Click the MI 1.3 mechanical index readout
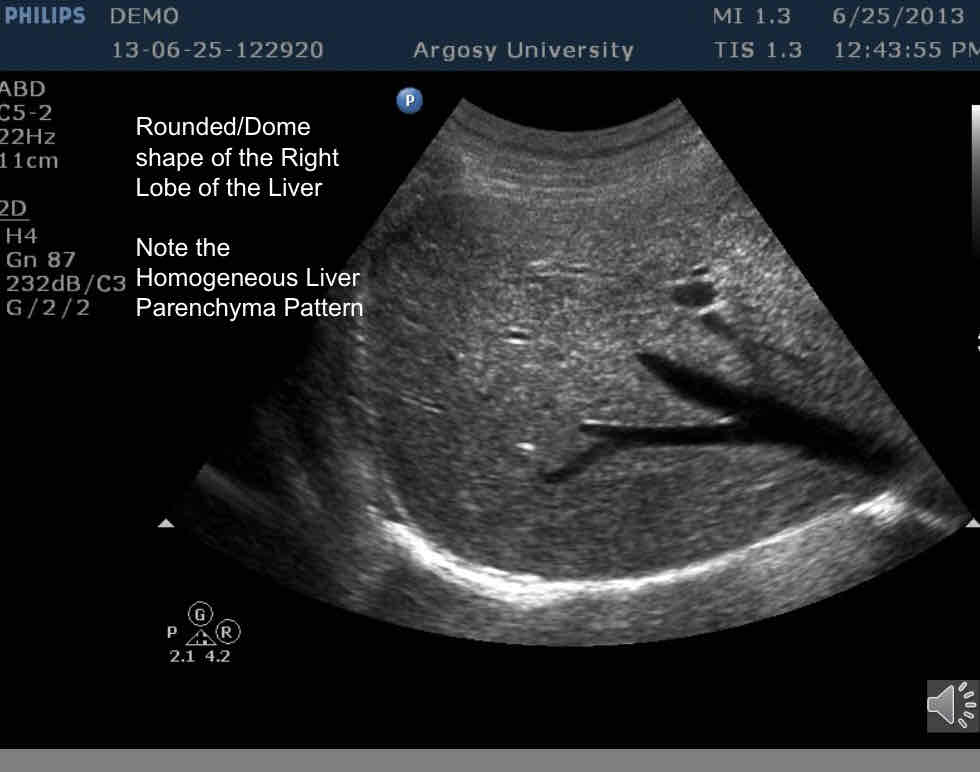 [751, 16]
